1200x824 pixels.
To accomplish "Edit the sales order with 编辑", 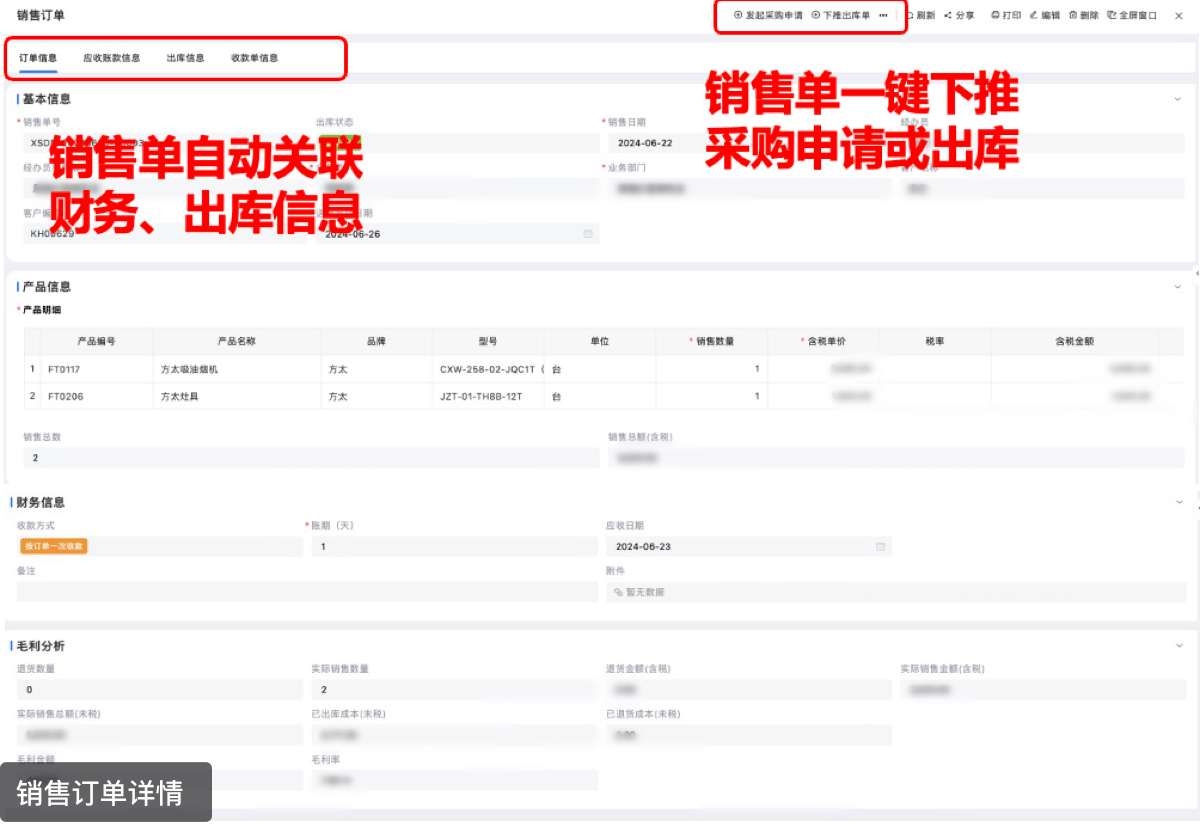I will [x=1044, y=16].
